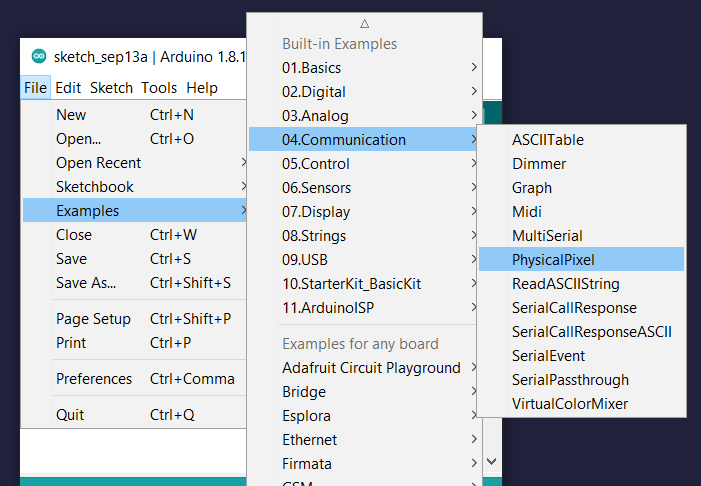Click the down arrow on the window scrollbar
701x486 pixels.
pyautogui.click(x=491, y=461)
